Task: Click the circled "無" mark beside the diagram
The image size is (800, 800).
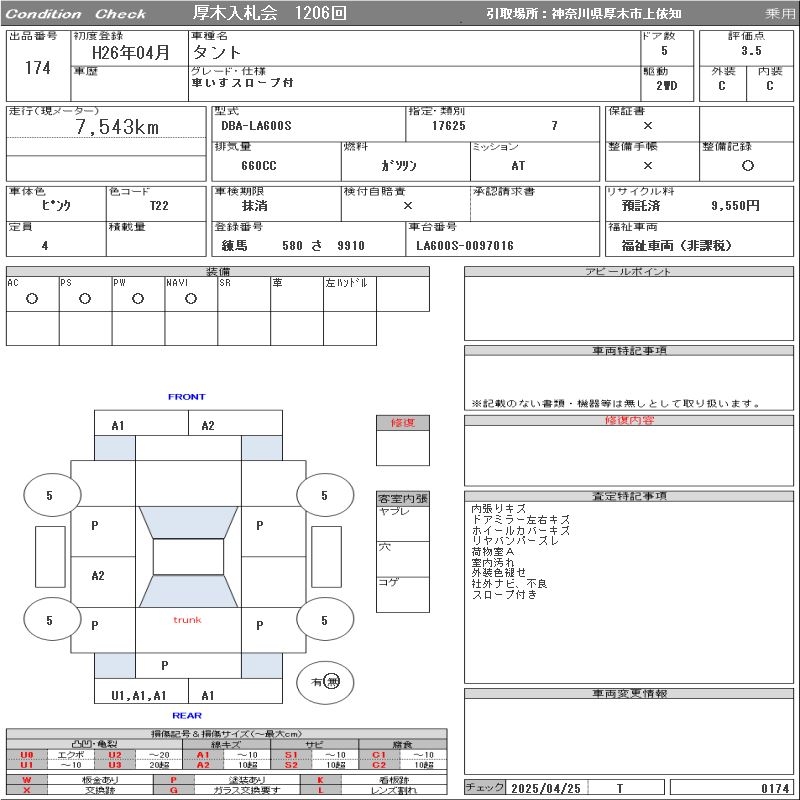Action: pos(332,681)
